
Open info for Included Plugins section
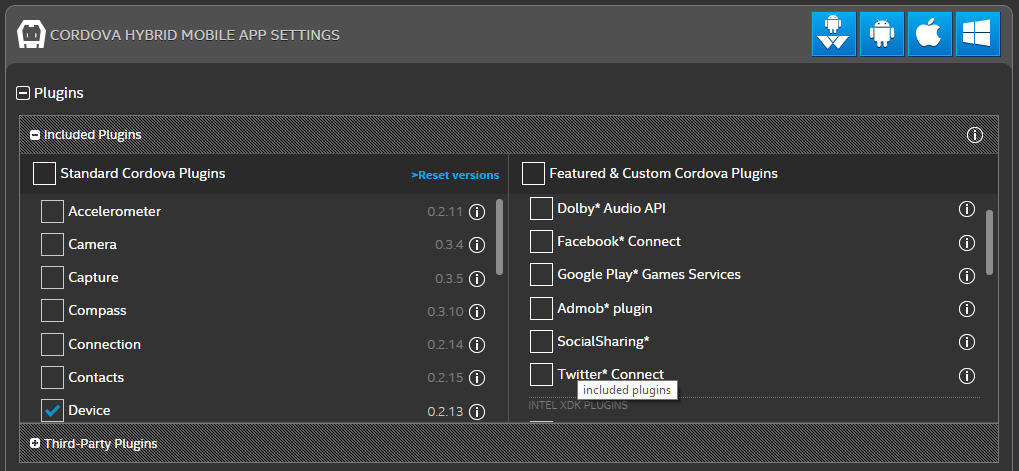coord(974,135)
